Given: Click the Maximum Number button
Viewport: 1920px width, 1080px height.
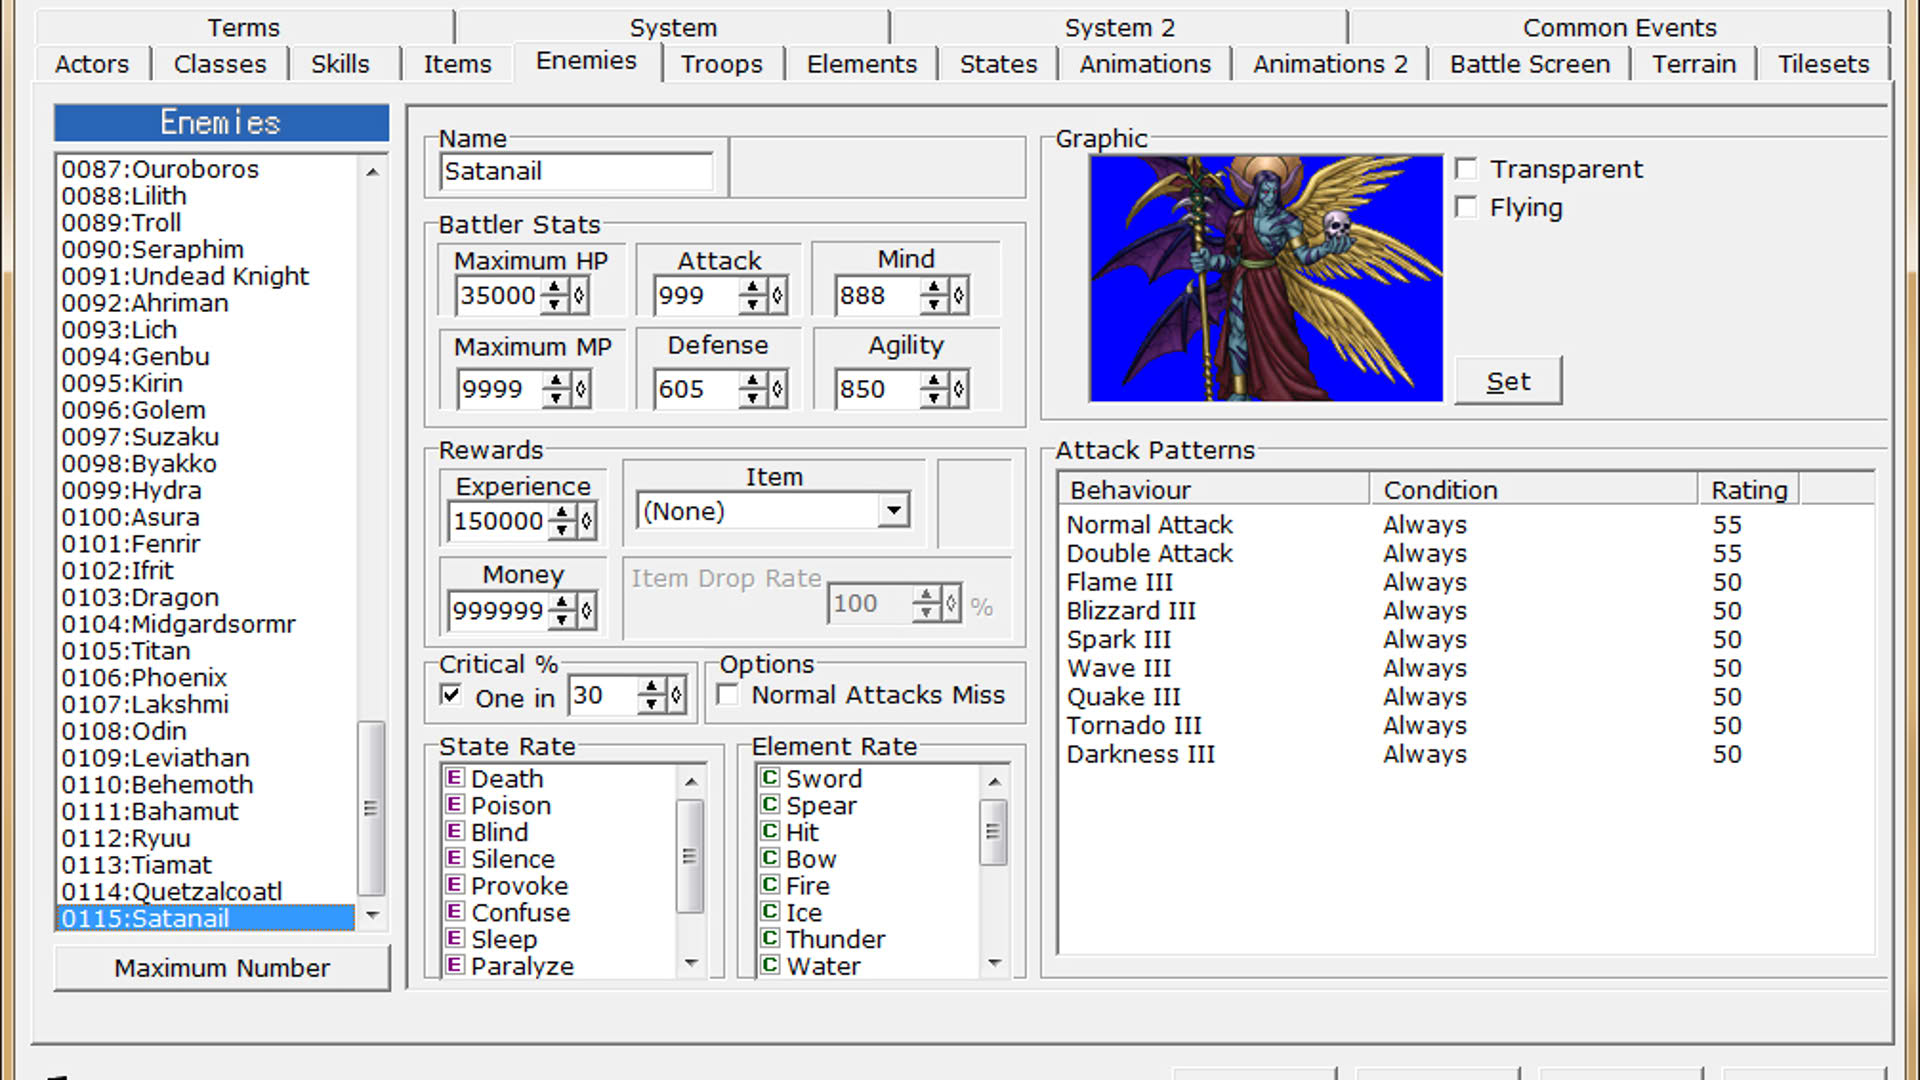Looking at the screenshot, I should point(222,968).
